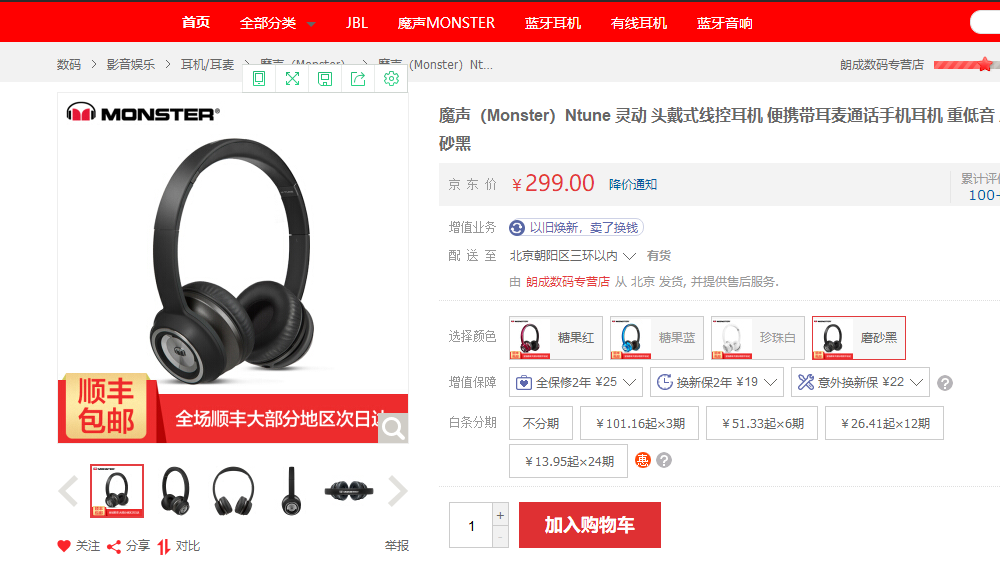Click the magnifier zoom icon on product image

coord(393,428)
